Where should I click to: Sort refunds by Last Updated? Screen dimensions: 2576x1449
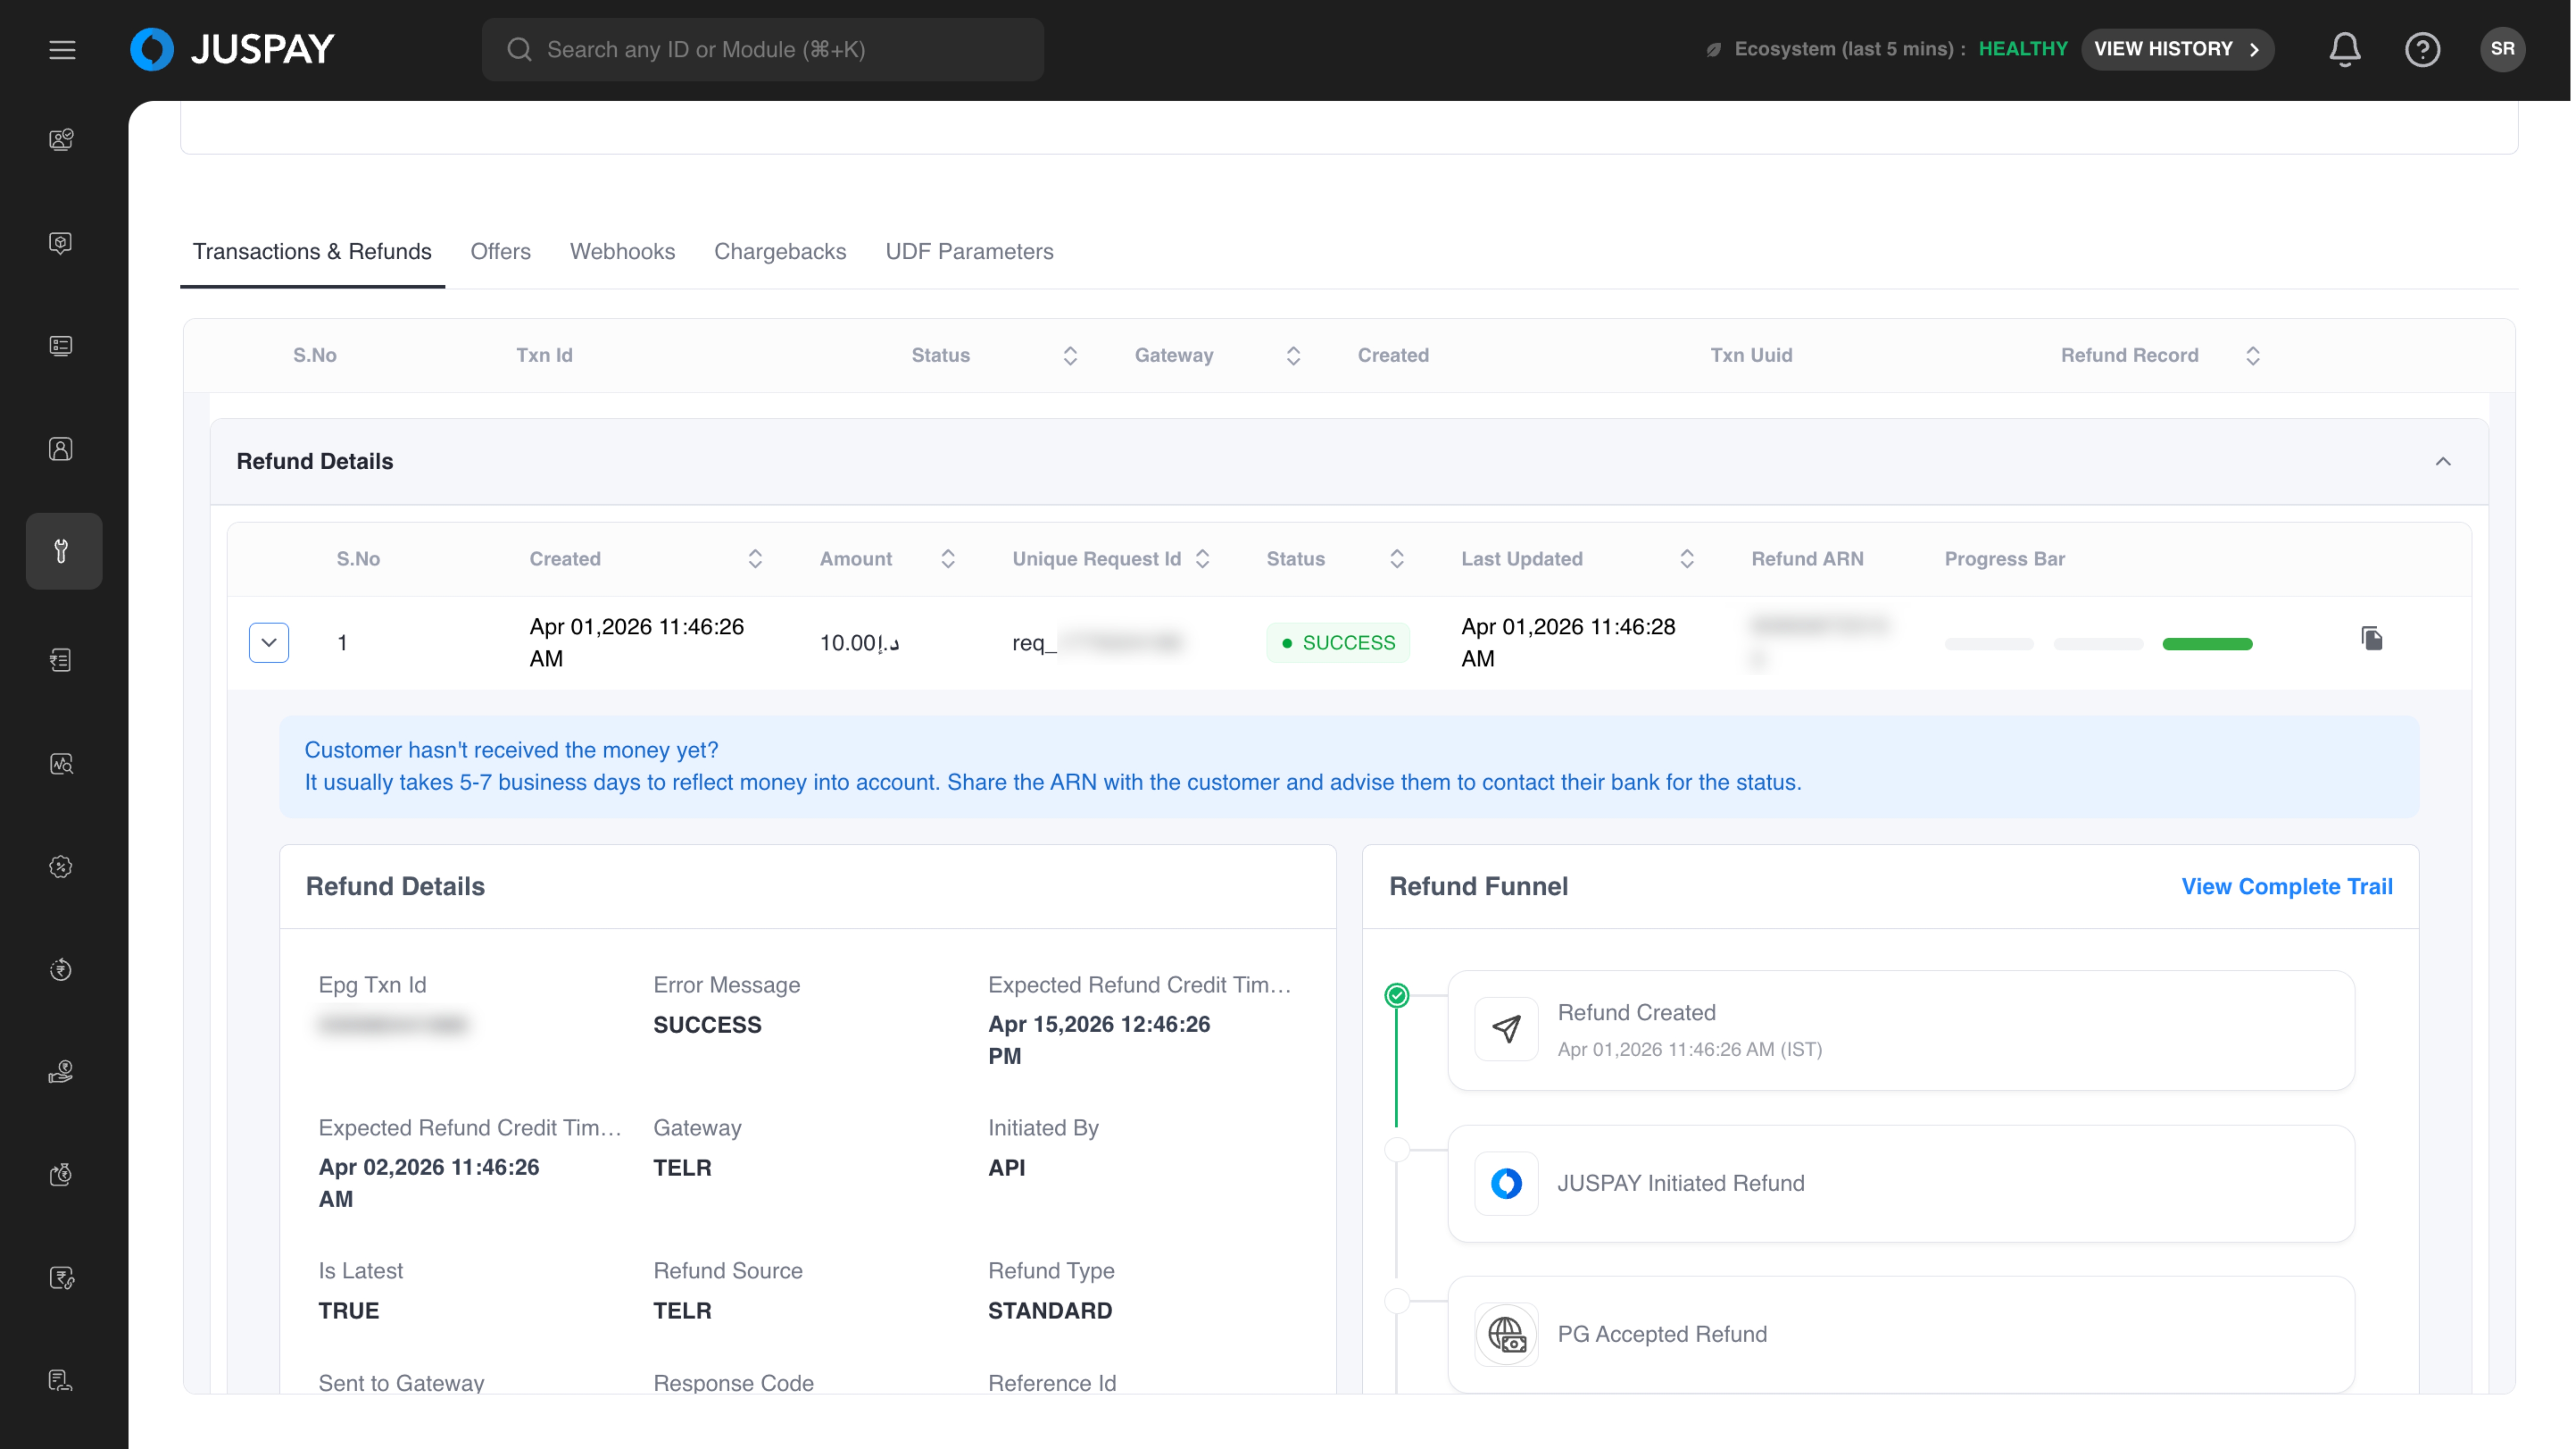point(1686,558)
